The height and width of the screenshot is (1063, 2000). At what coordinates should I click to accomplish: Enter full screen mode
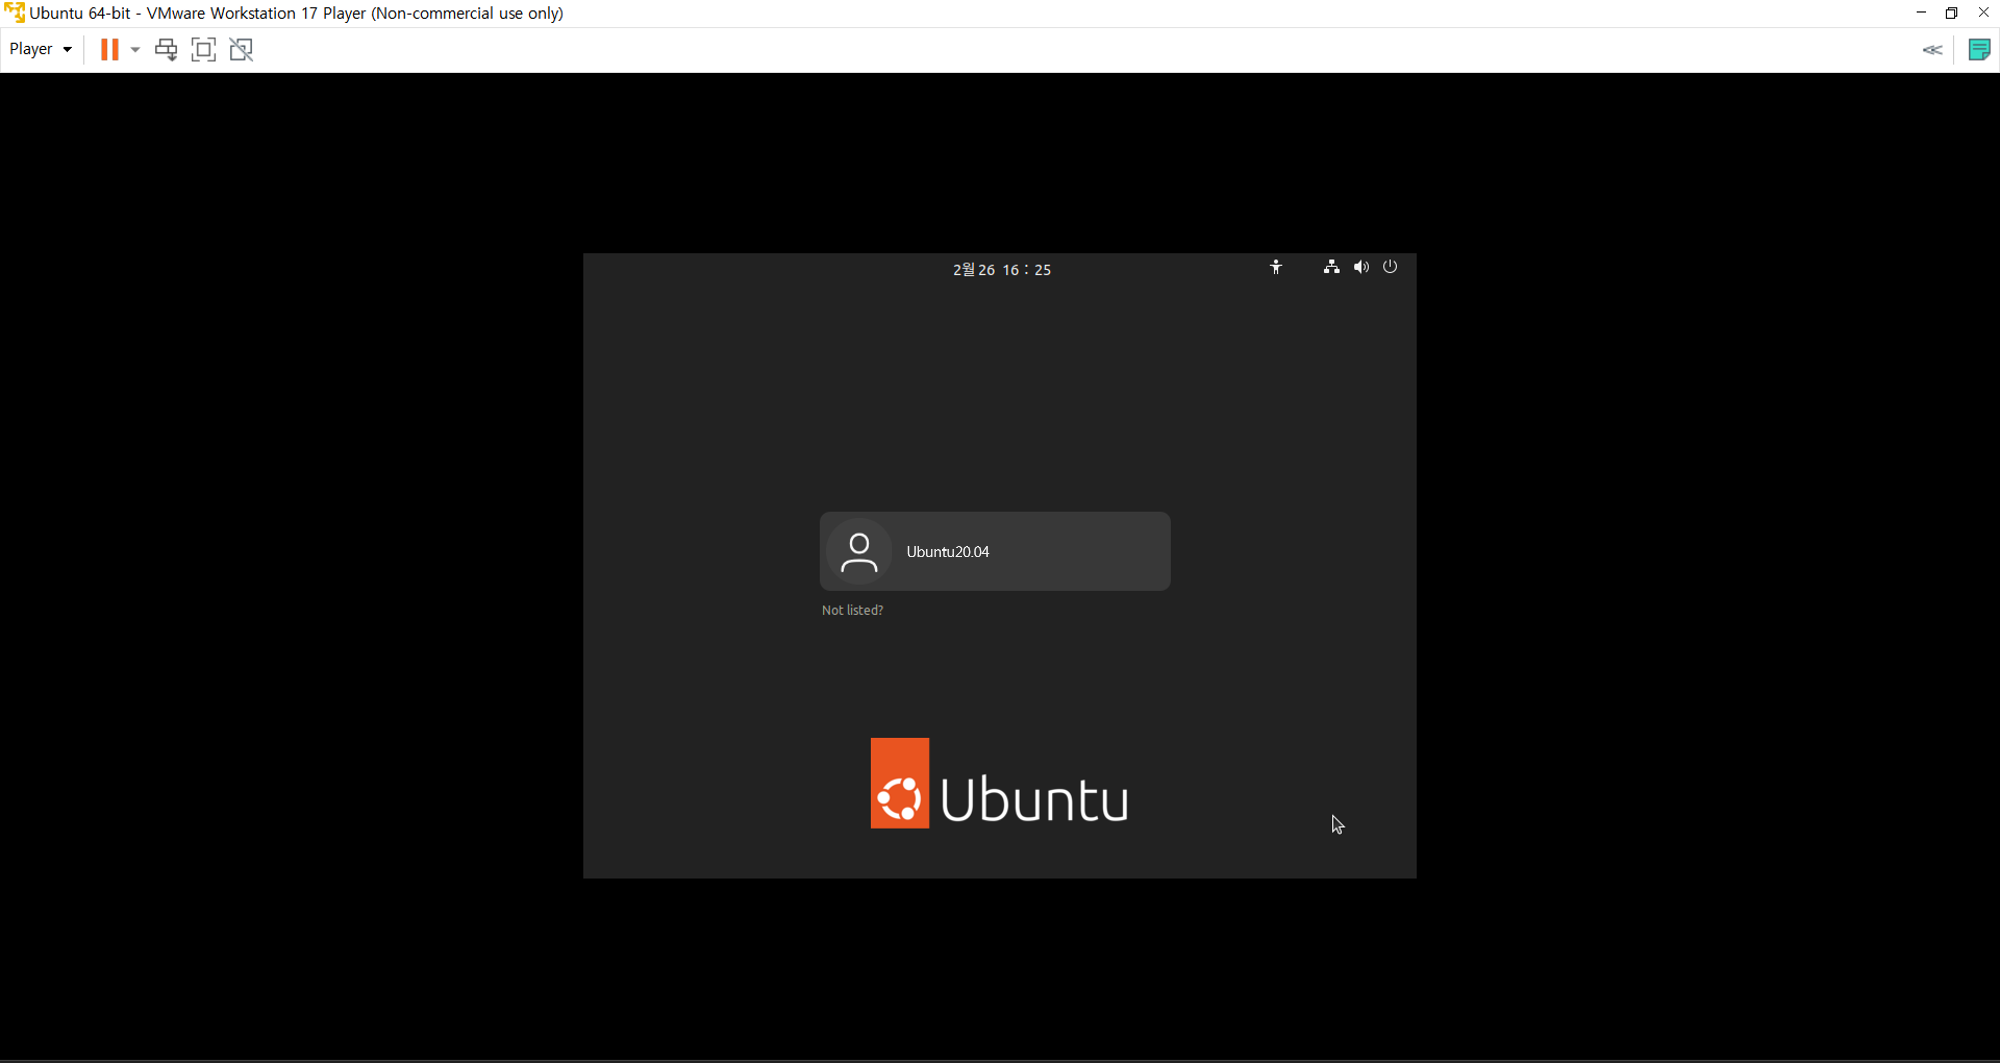pos(203,49)
